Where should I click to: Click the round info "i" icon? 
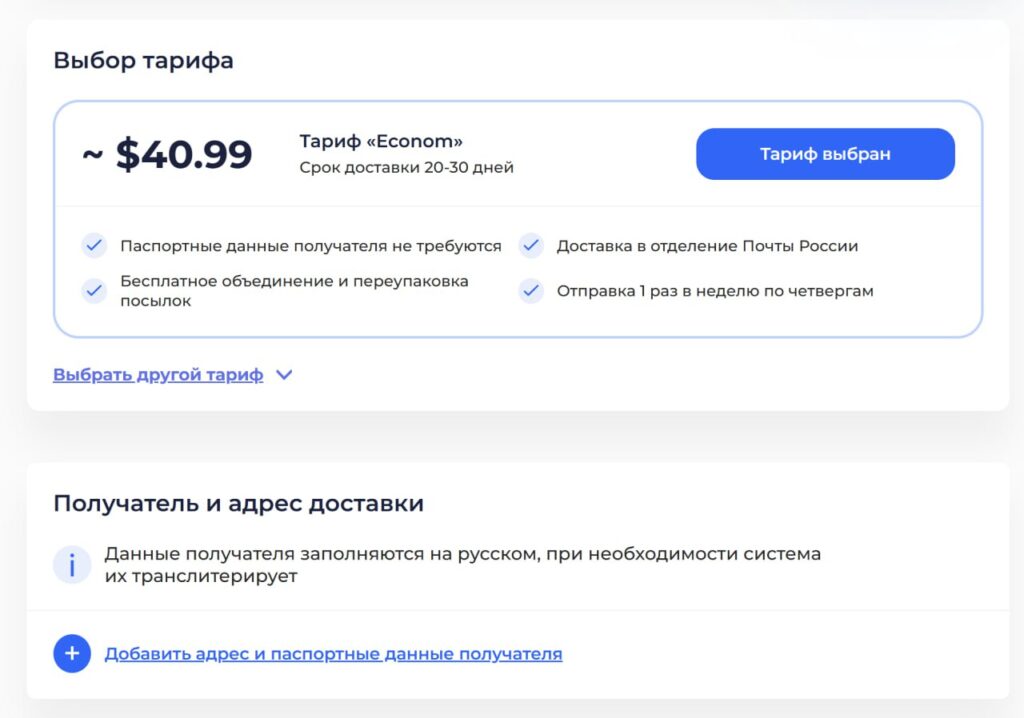click(72, 564)
